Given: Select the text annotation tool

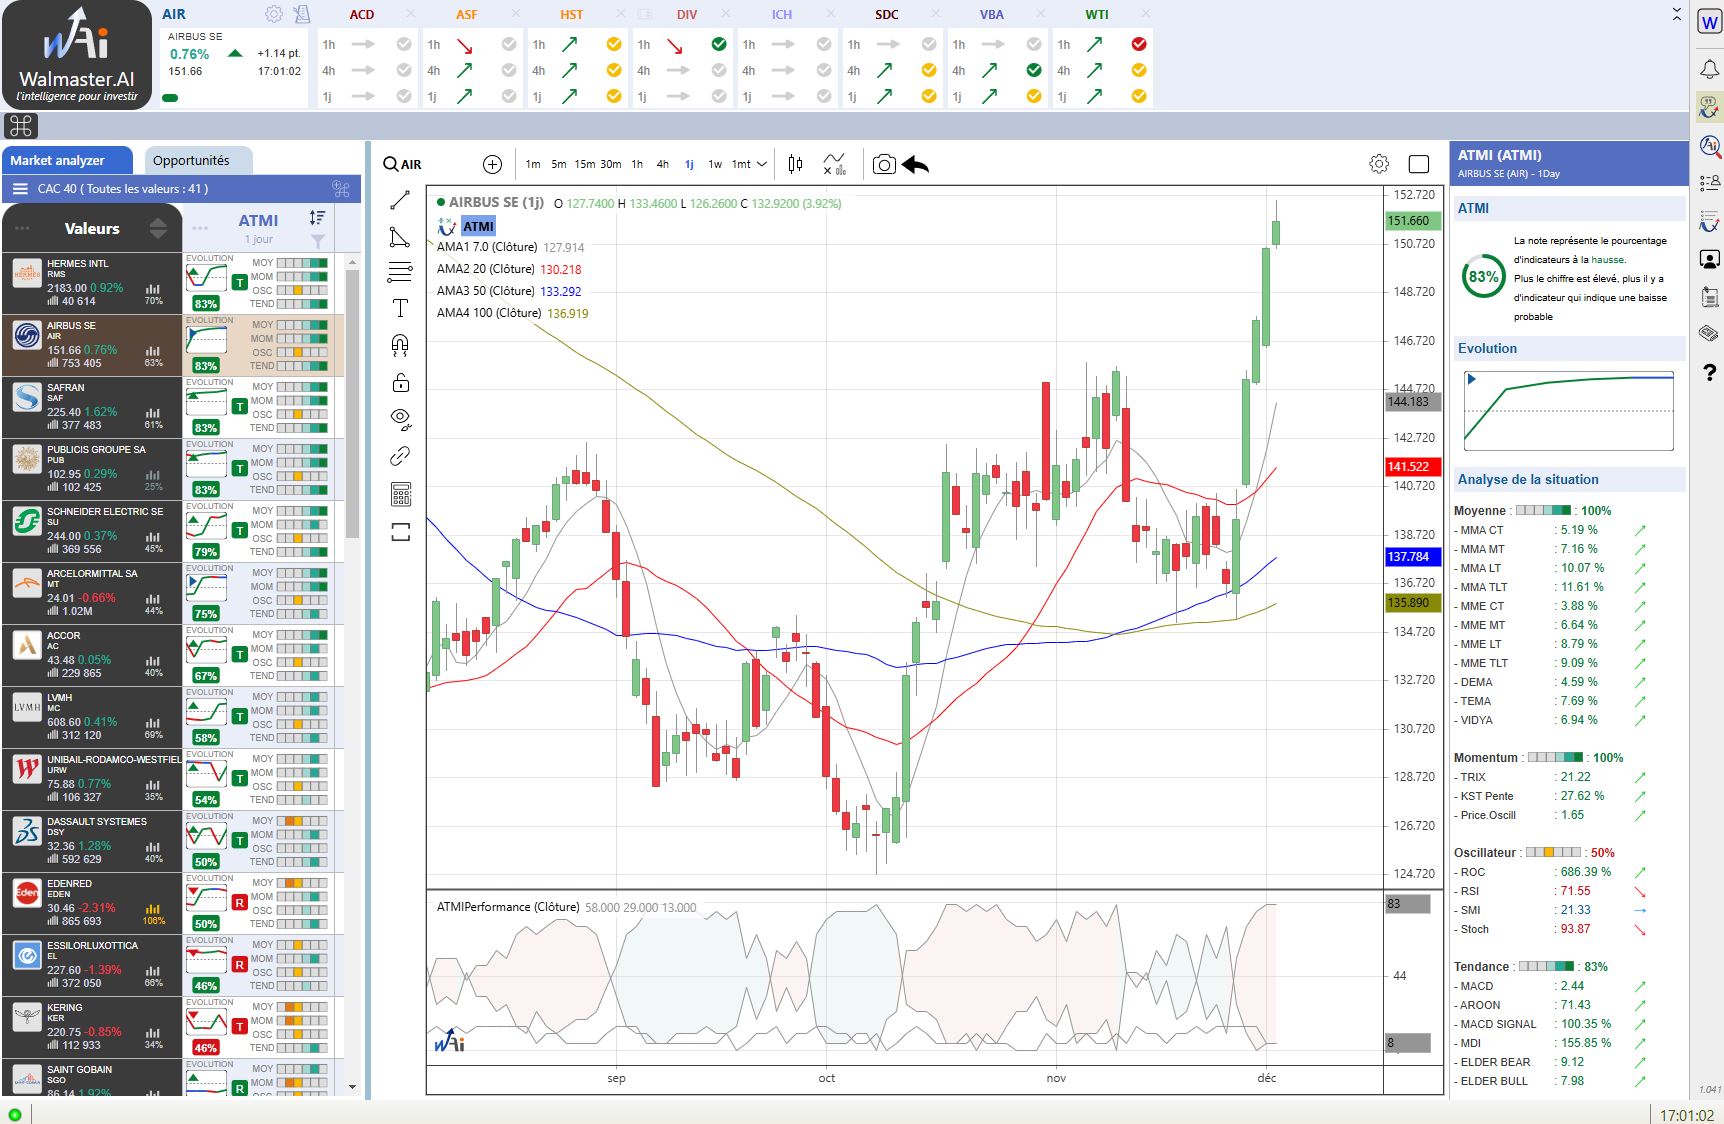Looking at the screenshot, I should (400, 308).
